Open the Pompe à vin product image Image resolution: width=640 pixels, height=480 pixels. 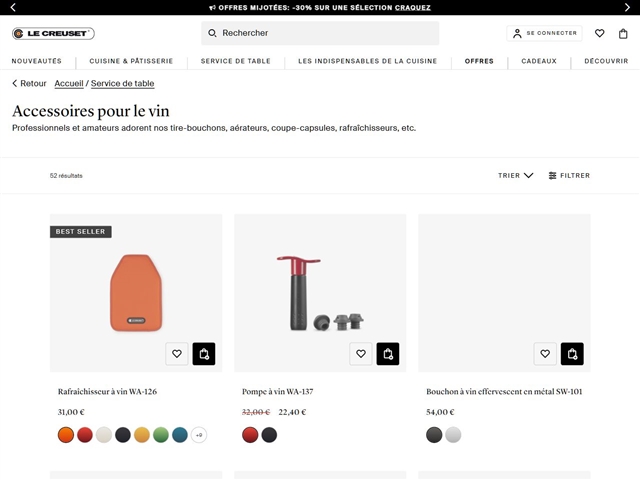click(x=320, y=293)
